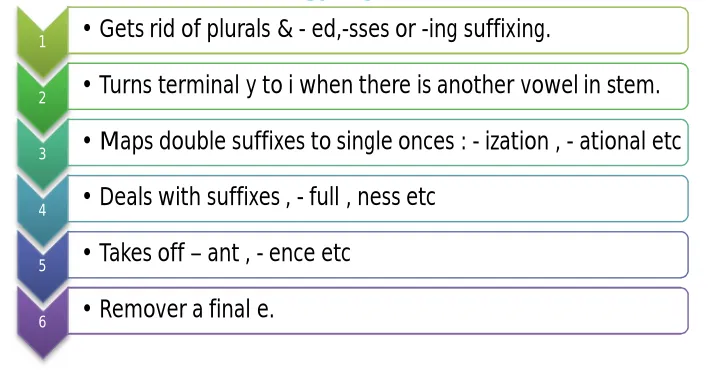Click the 'Takes off – ant, - ence' box
This screenshot has width=718, height=370.
(378, 254)
